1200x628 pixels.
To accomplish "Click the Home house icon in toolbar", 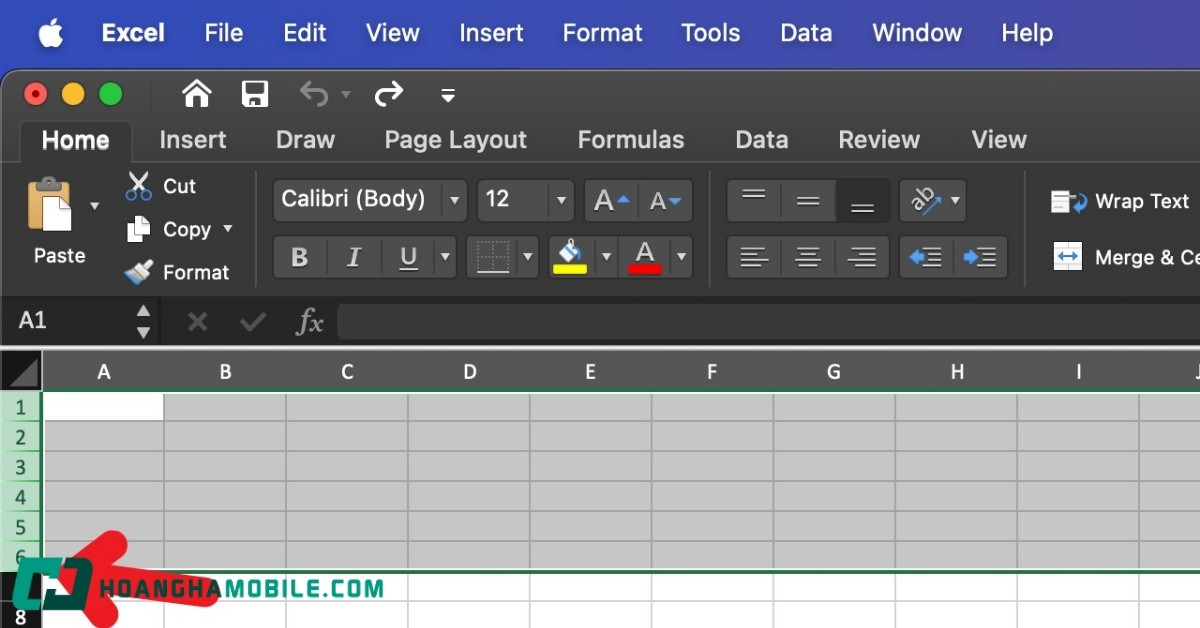I will click(x=197, y=95).
